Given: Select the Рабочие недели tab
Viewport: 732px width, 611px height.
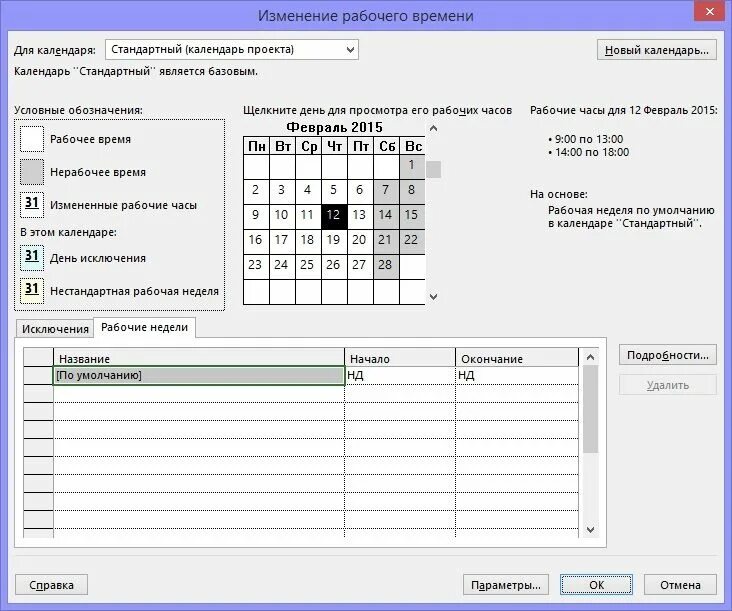Looking at the screenshot, I should pyautogui.click(x=144, y=327).
